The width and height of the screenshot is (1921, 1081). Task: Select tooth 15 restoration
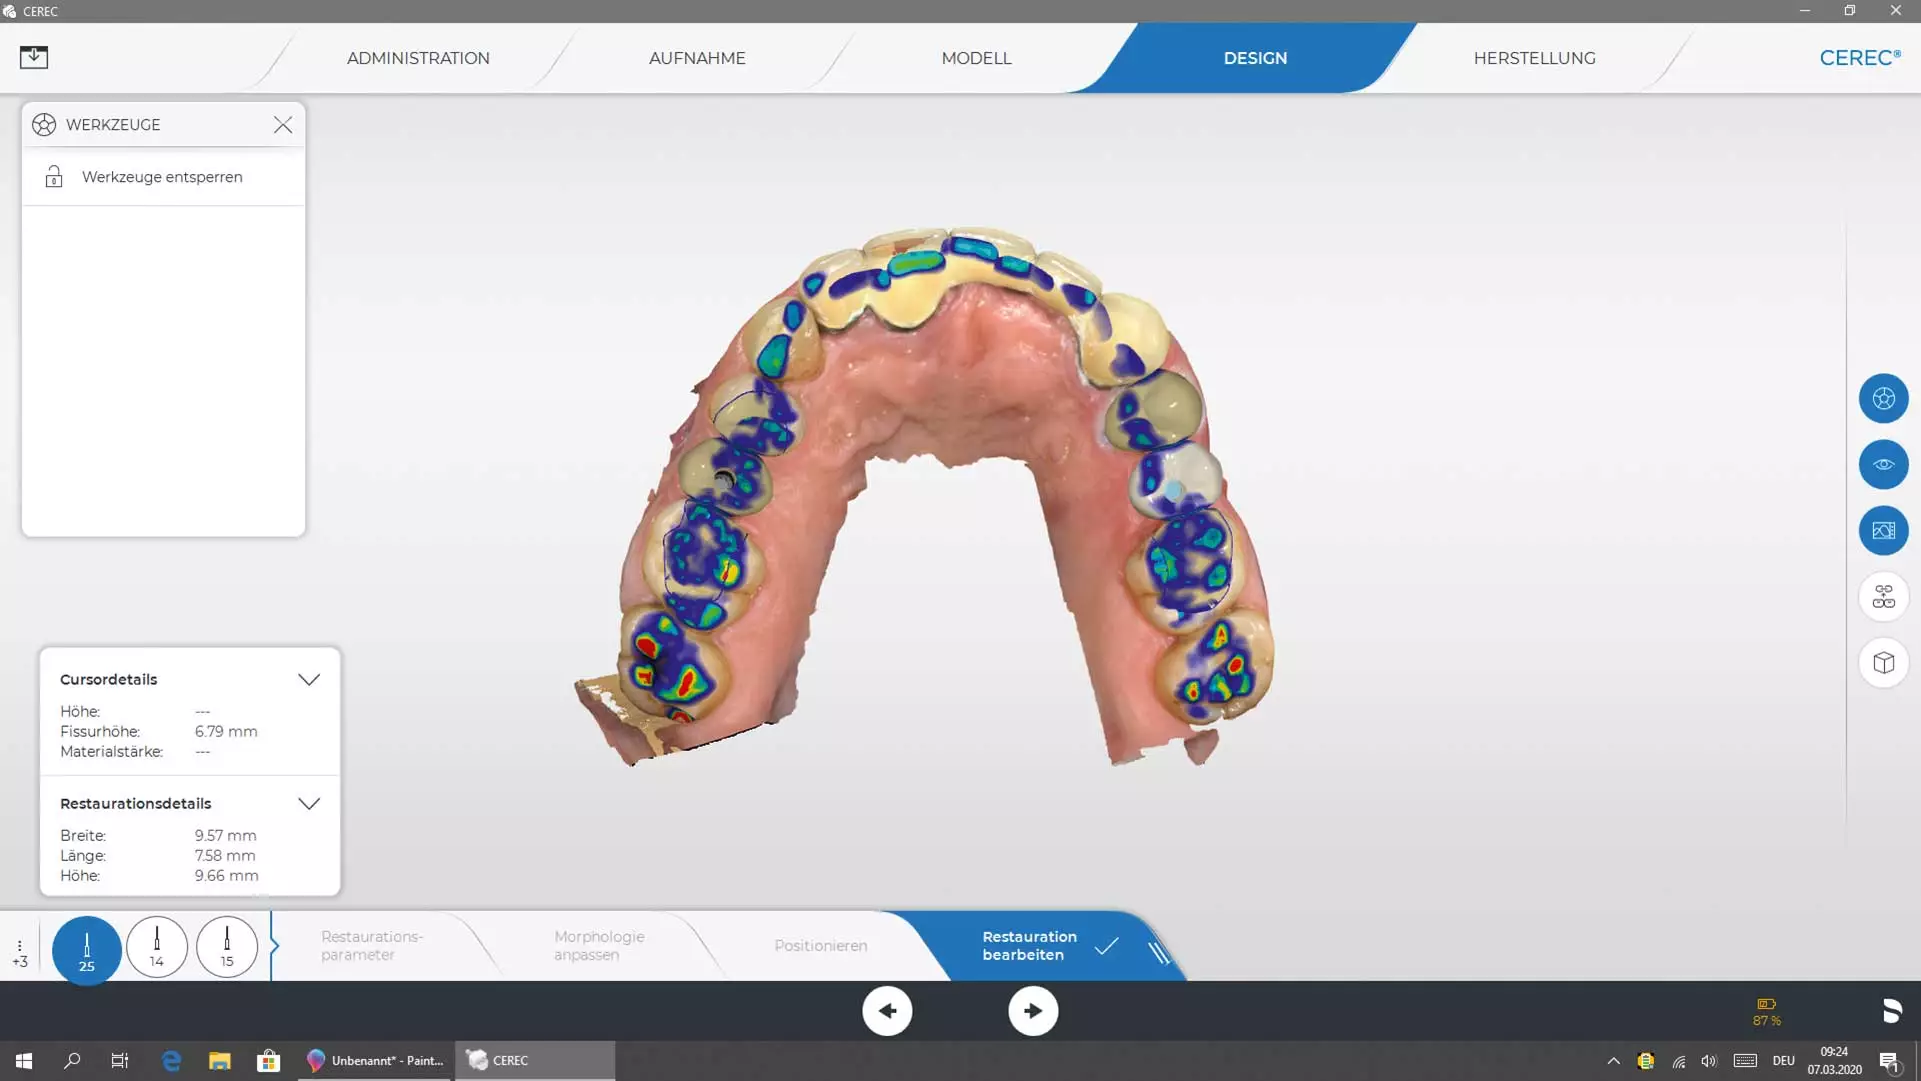[x=227, y=947]
